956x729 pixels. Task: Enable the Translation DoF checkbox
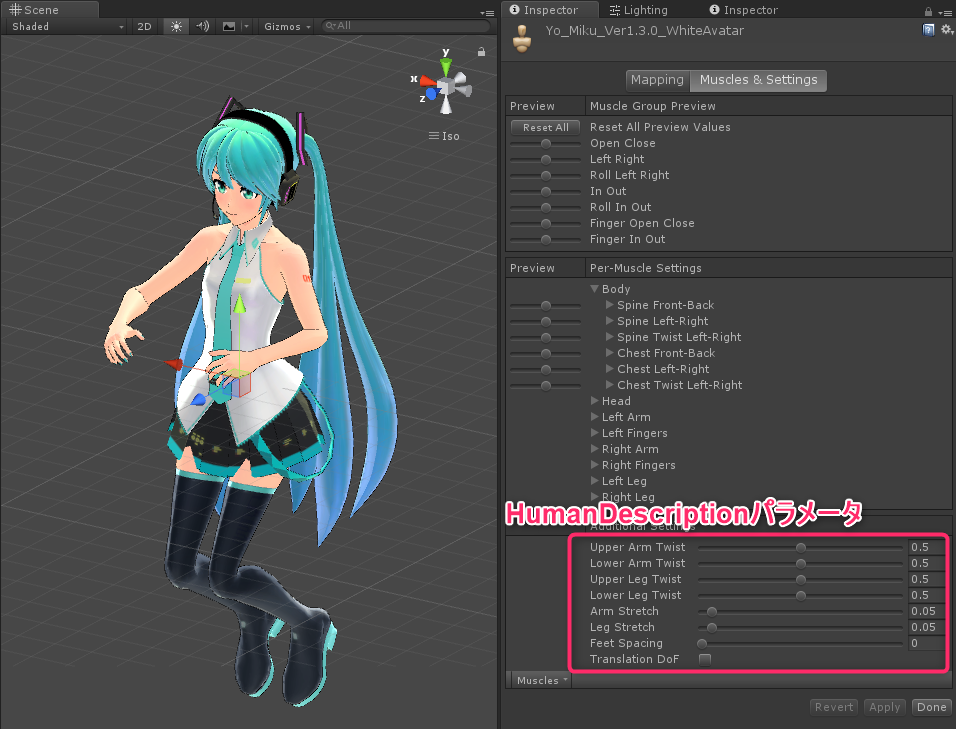tap(706, 659)
